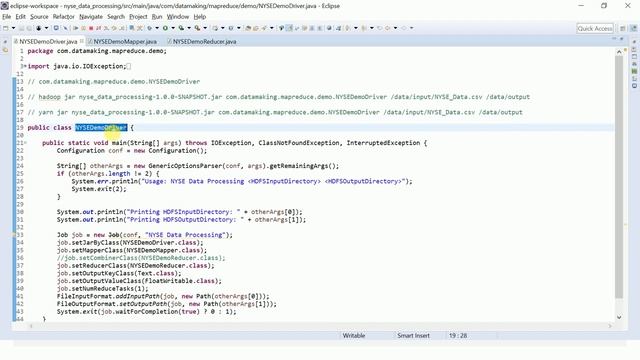Screen dimensions: 640x360
Task: Open the Search toolbar dropdown arrow
Action: (x=271, y=28)
